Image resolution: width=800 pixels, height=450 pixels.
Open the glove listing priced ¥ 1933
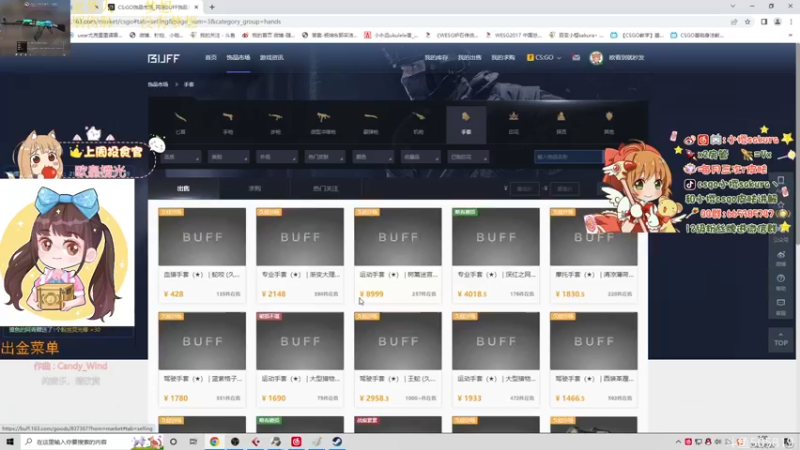pos(496,359)
